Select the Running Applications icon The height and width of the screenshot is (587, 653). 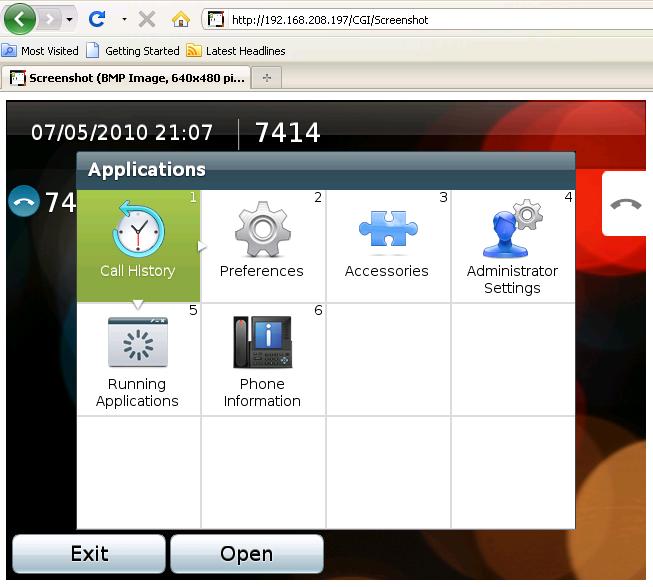(x=138, y=342)
